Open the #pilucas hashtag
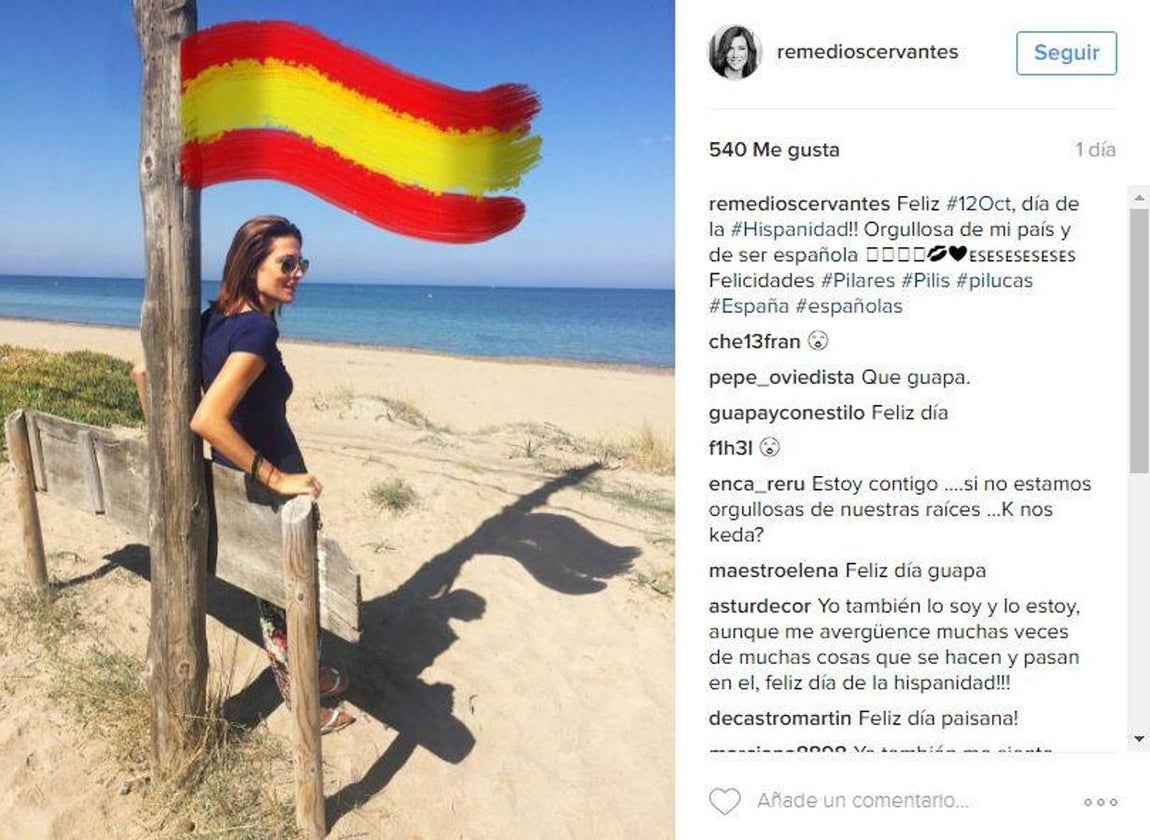 [x=994, y=280]
